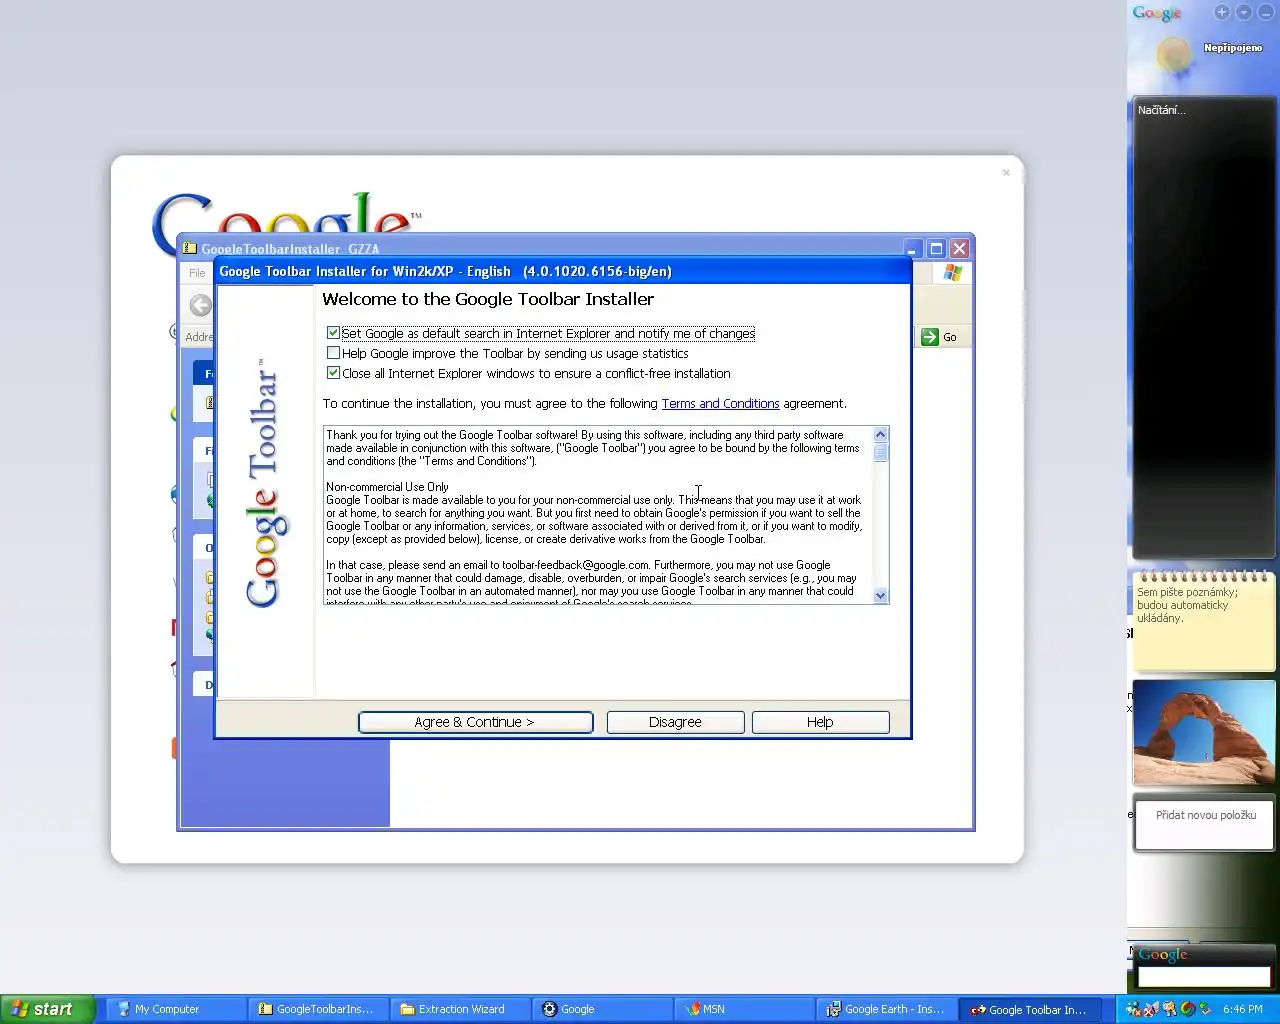This screenshot has width=1280, height=1024.
Task: Switch to GoogleToolbarIns... taskbar item
Action: 317,1009
